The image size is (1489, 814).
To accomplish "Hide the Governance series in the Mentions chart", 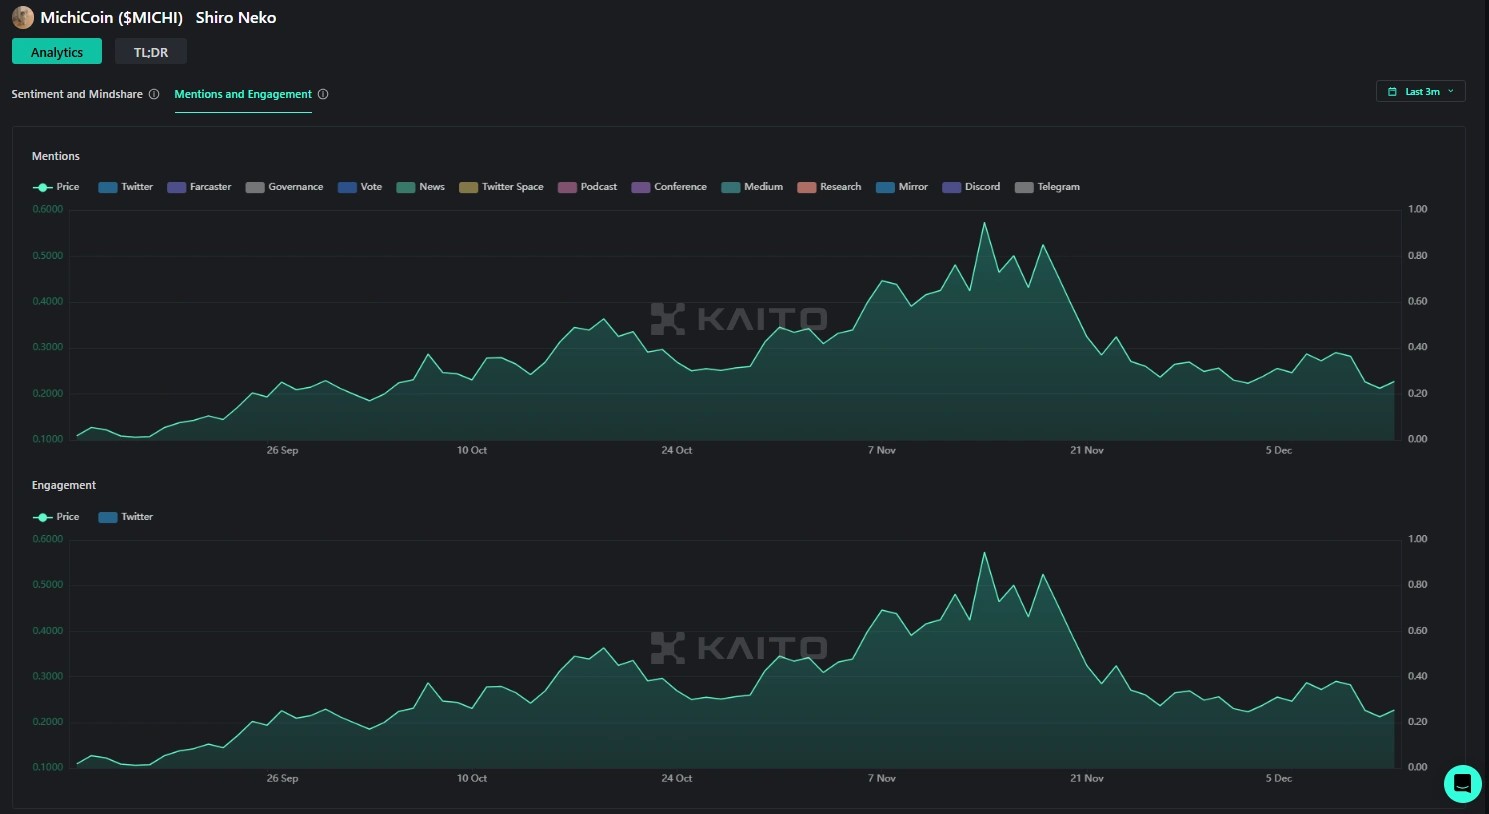I will click(x=284, y=187).
